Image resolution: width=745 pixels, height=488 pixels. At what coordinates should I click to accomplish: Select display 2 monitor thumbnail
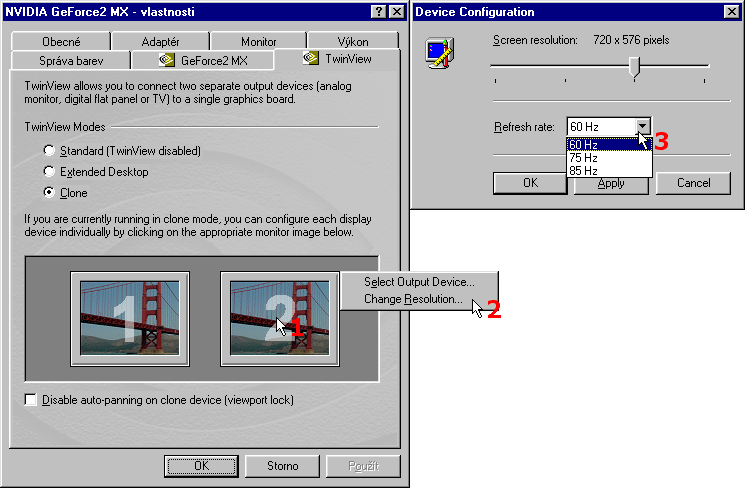(279, 319)
